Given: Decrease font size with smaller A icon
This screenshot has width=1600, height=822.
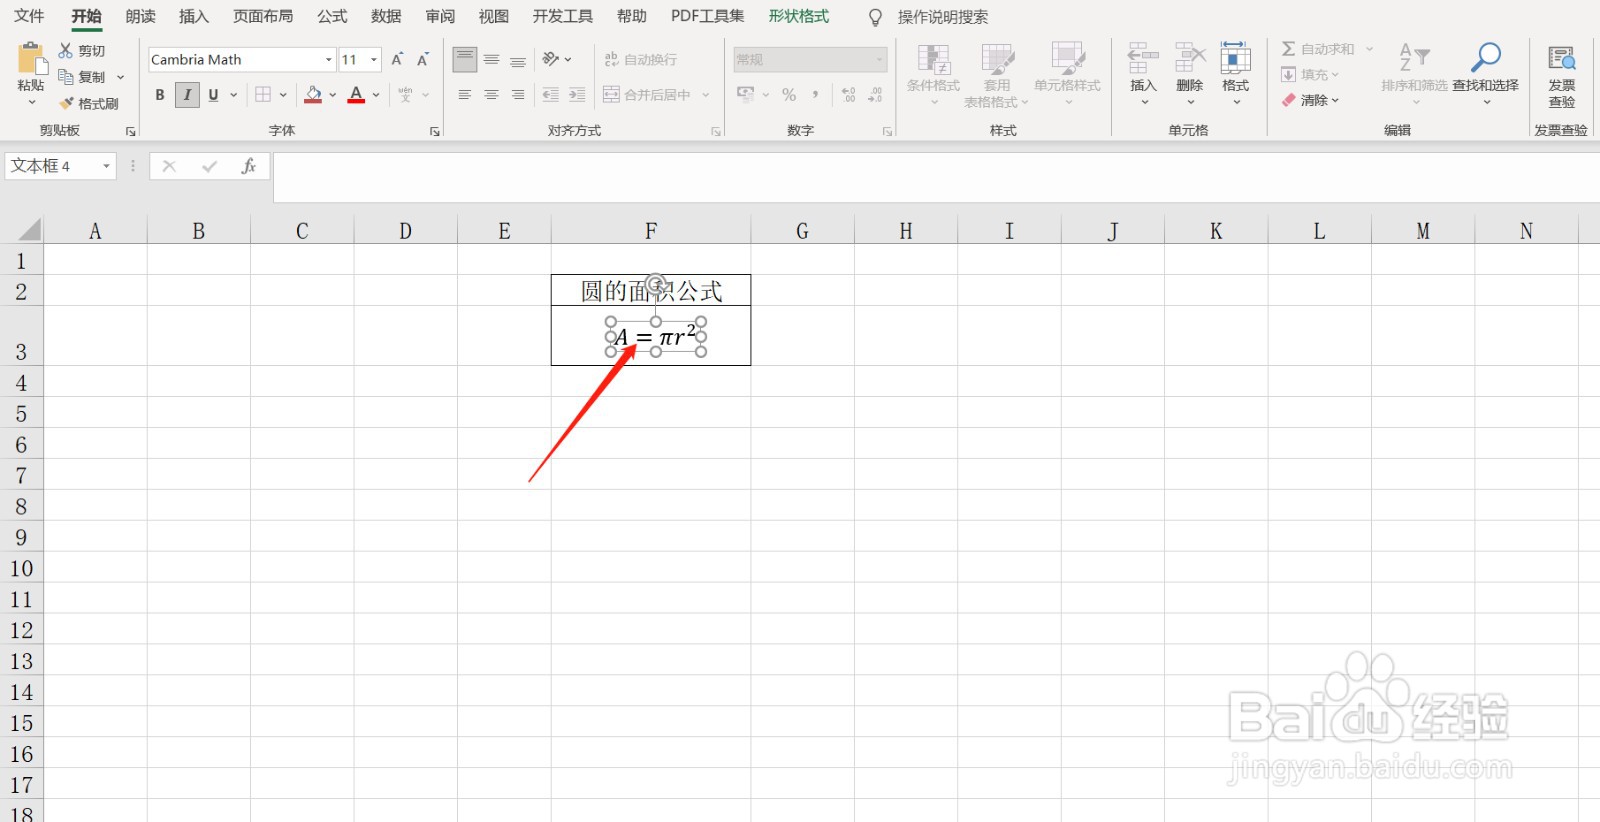Looking at the screenshot, I should pos(423,60).
